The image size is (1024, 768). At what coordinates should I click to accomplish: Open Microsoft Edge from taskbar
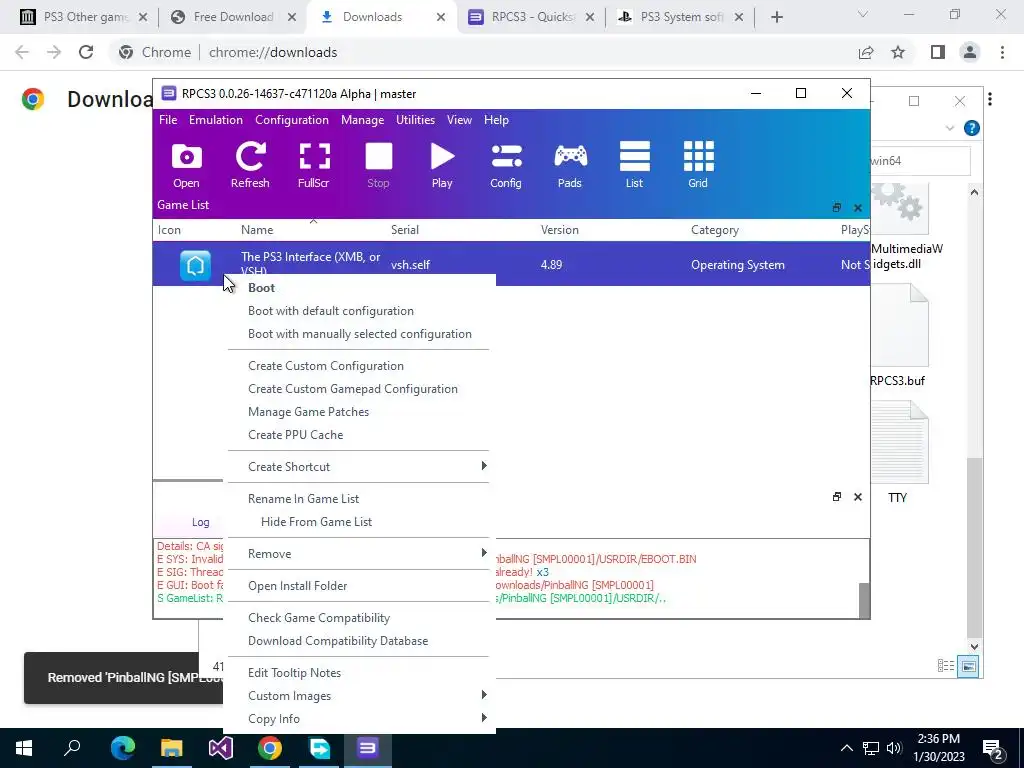122,748
